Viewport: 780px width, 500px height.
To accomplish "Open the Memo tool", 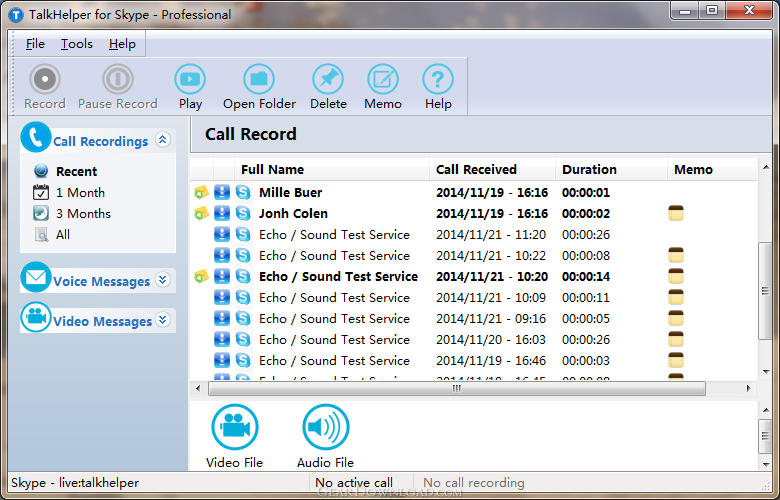I will [383, 79].
